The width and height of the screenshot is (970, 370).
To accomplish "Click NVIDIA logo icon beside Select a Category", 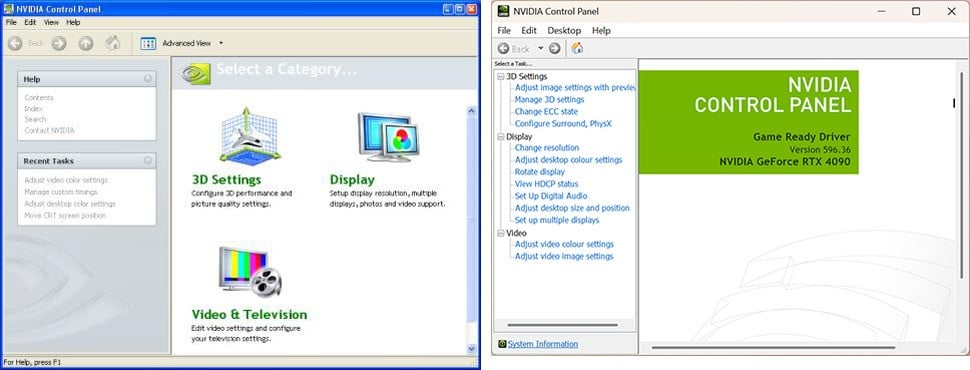I will 195,73.
